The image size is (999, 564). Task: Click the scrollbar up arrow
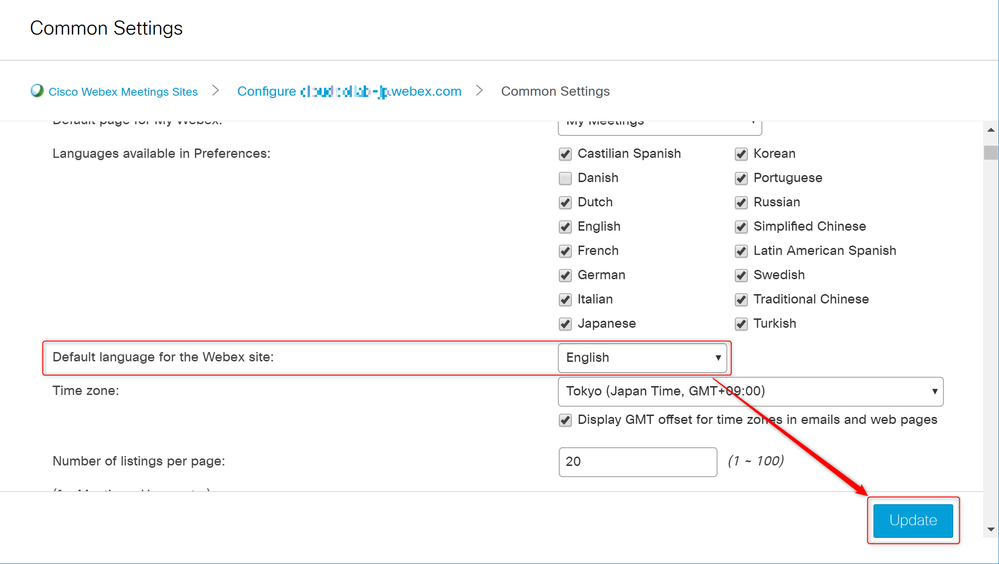click(991, 130)
